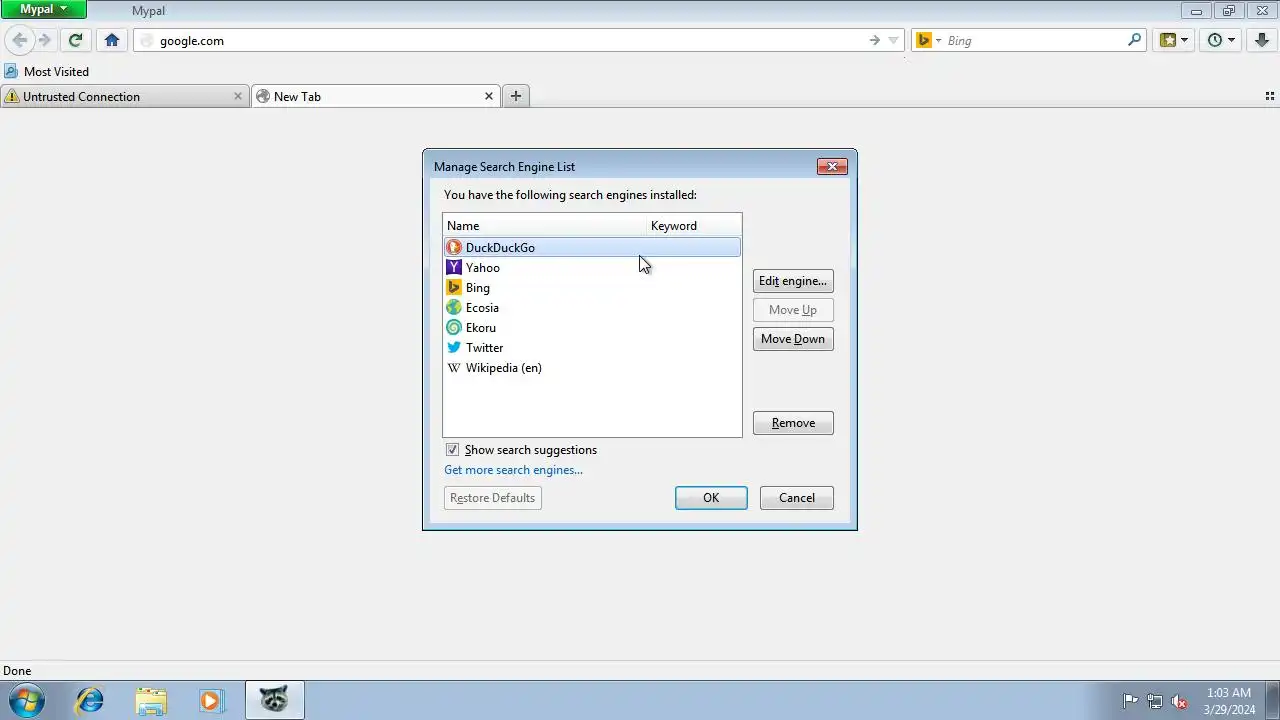
Task: Open the Mypal application menu
Action: pos(44,9)
